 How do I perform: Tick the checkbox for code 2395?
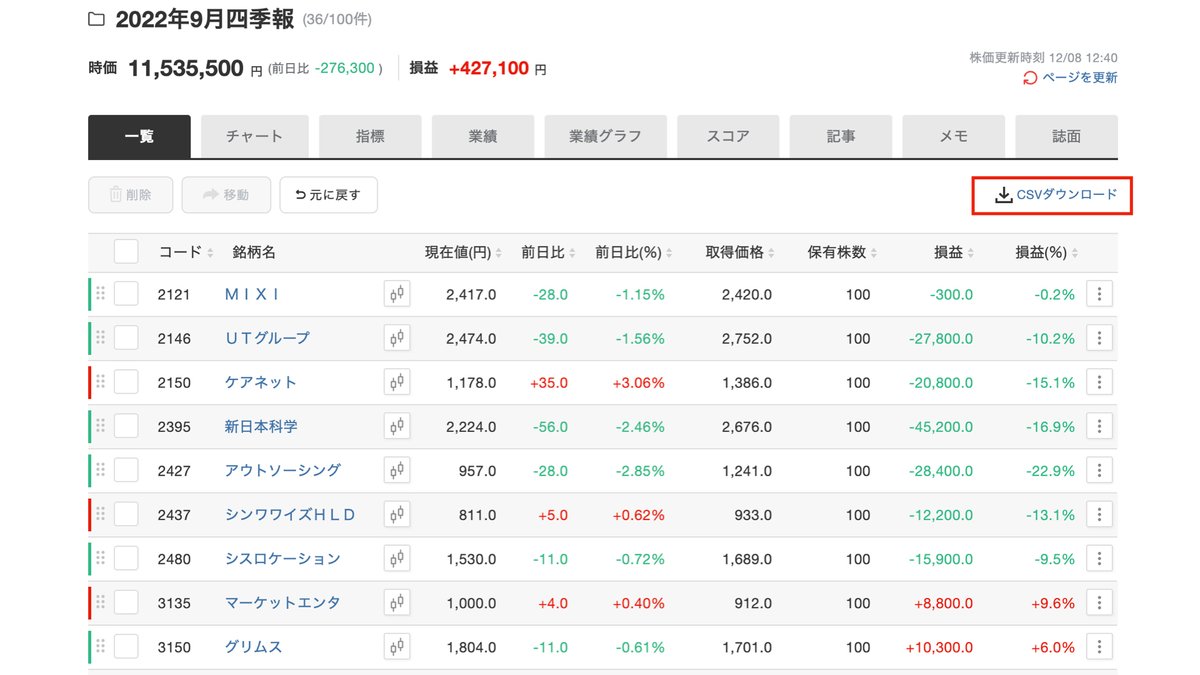(x=126, y=426)
